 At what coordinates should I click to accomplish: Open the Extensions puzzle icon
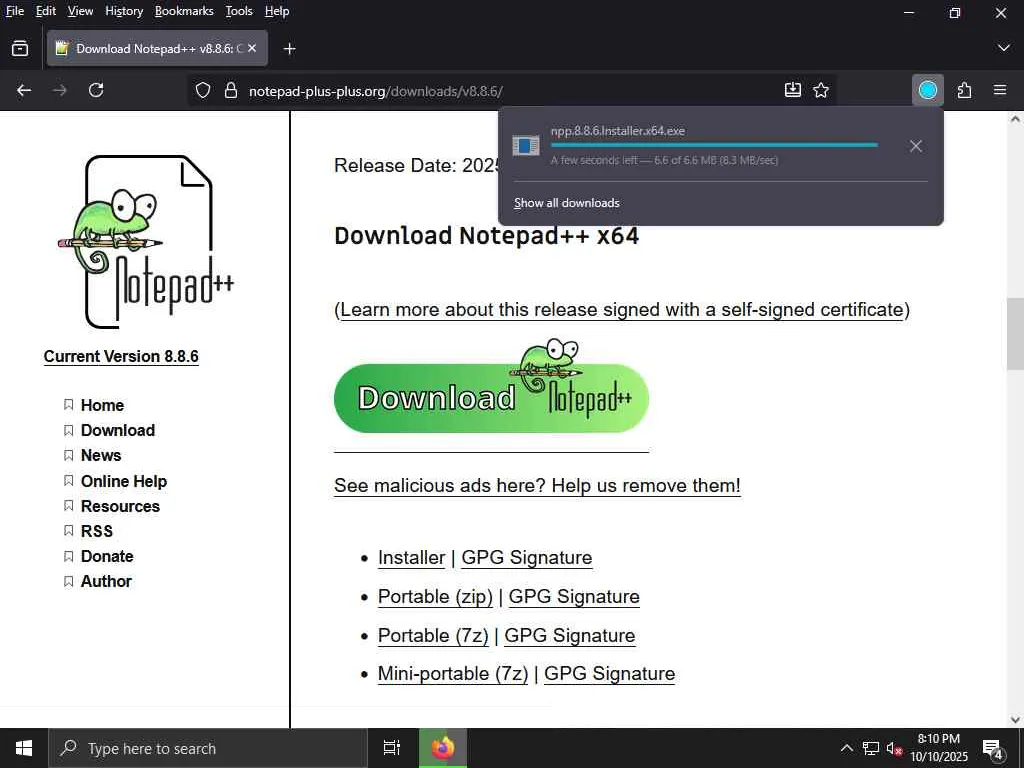point(964,90)
